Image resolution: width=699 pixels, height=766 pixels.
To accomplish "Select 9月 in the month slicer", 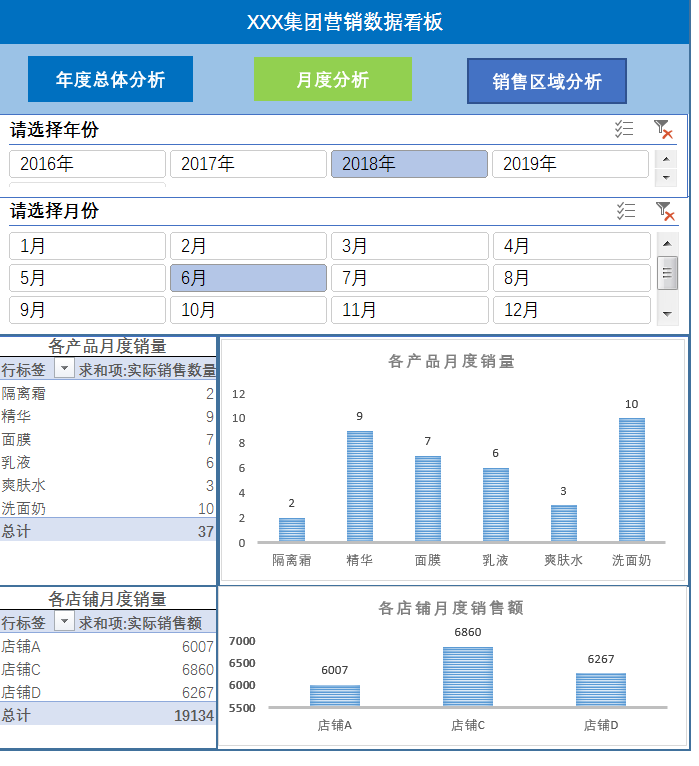I will click(x=87, y=310).
